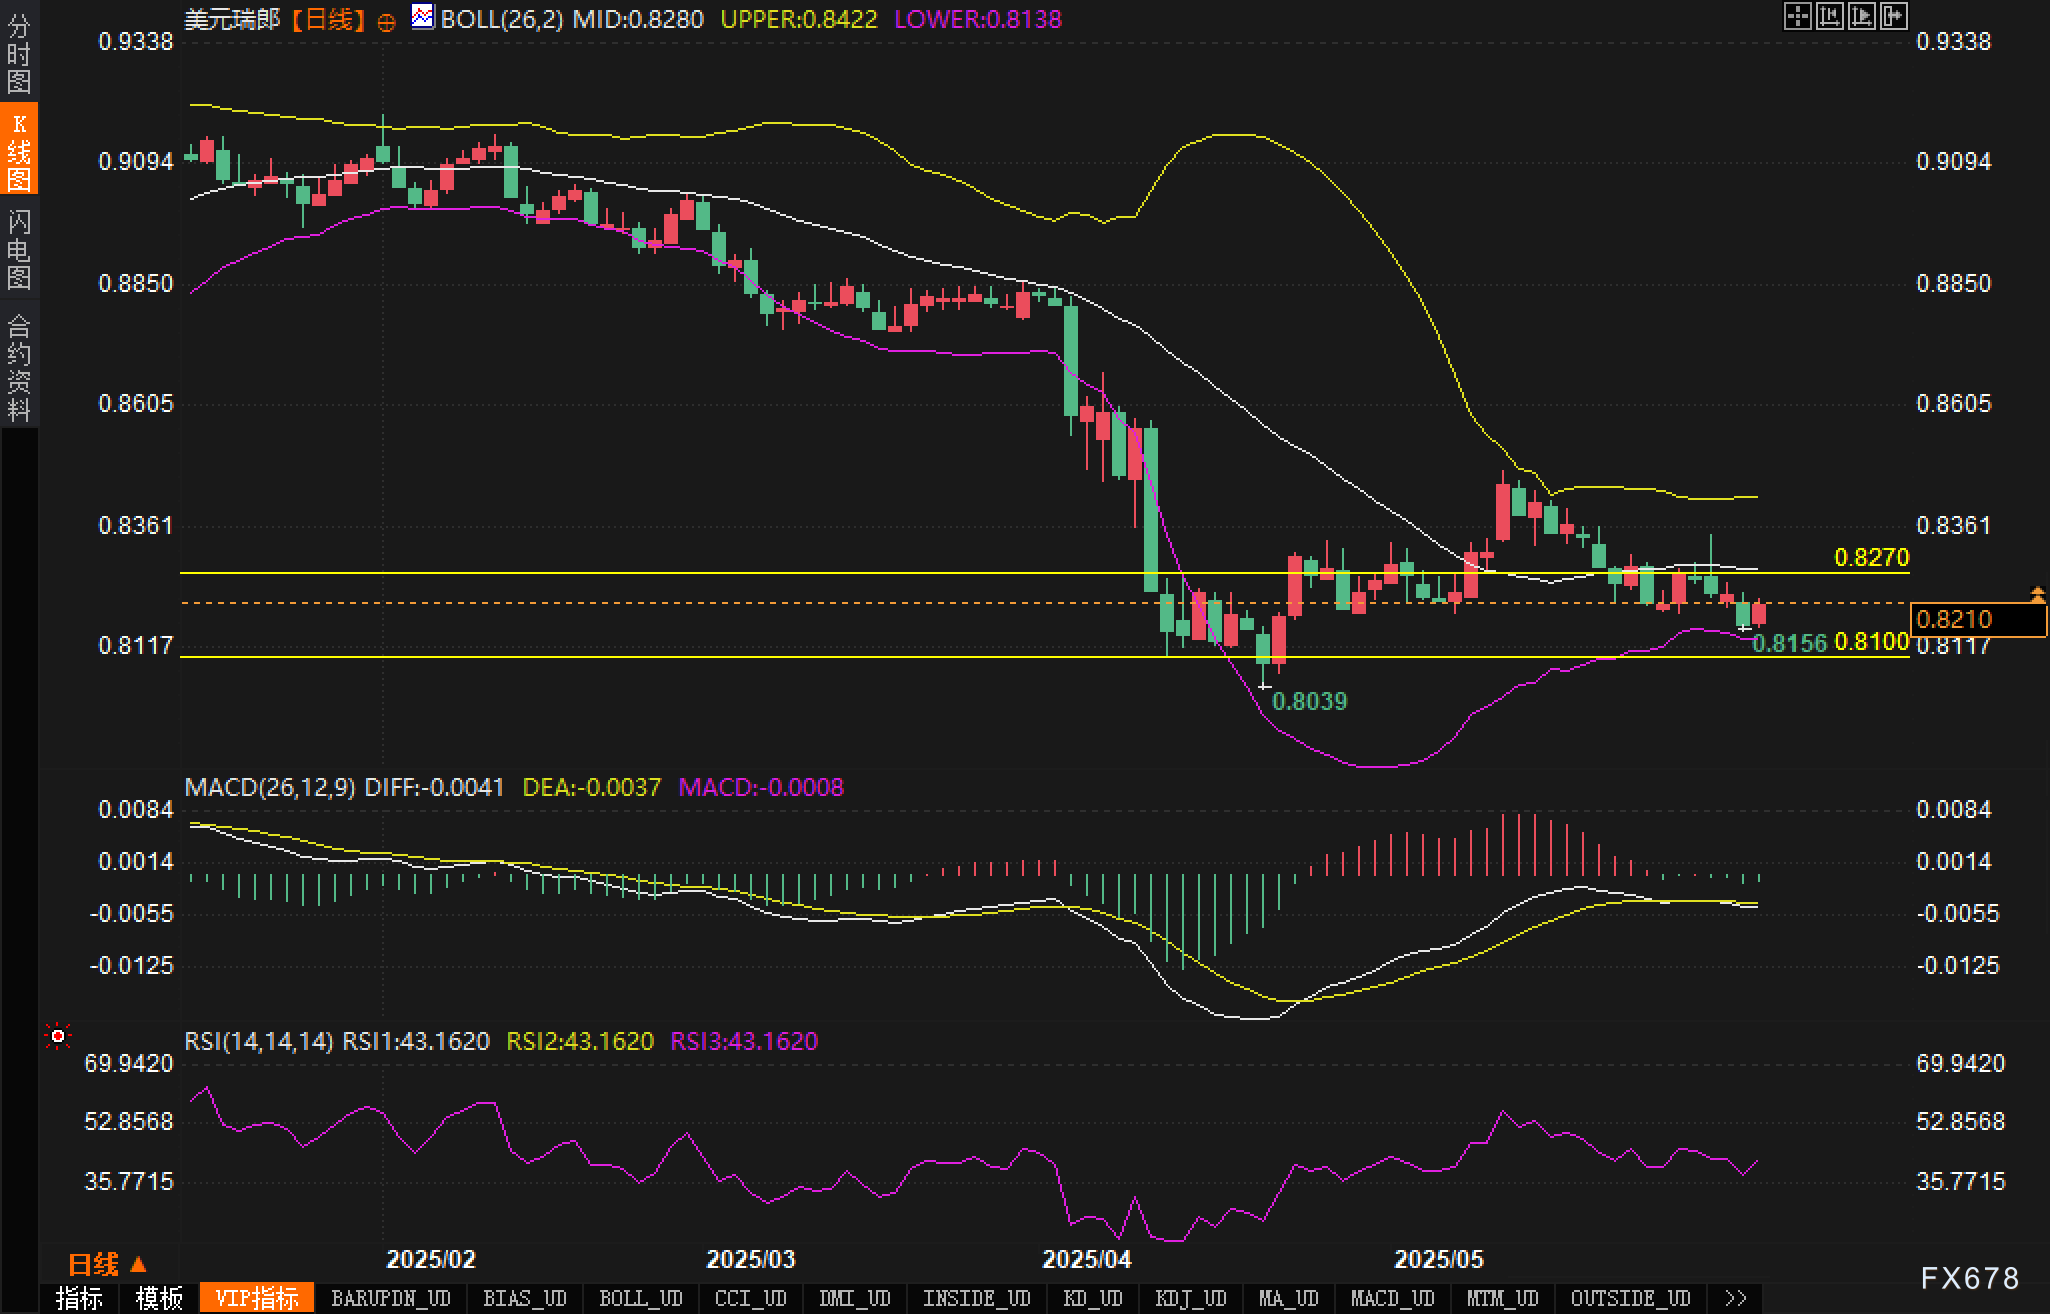Click the crosshair cursor icon at top right
Image resolution: width=2050 pixels, height=1314 pixels.
pyautogui.click(x=1797, y=16)
